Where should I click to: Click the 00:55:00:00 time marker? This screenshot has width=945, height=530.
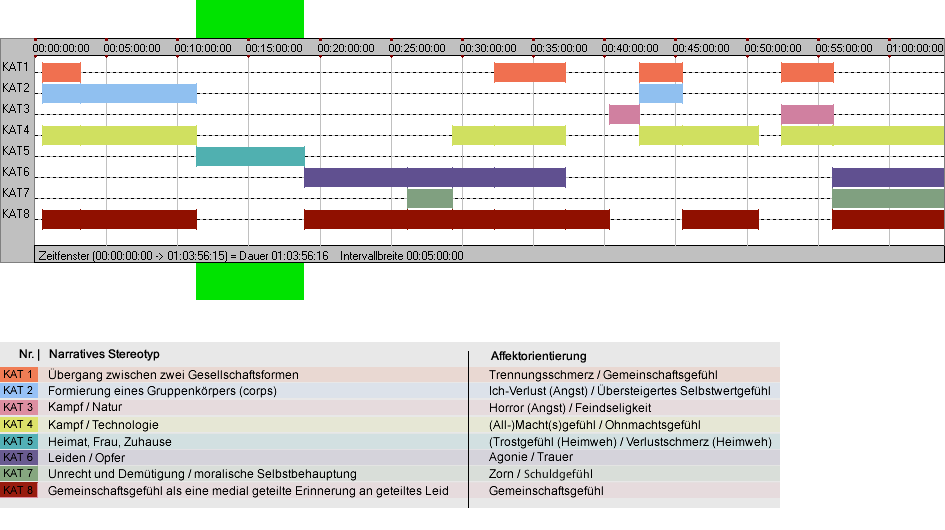[x=844, y=48]
